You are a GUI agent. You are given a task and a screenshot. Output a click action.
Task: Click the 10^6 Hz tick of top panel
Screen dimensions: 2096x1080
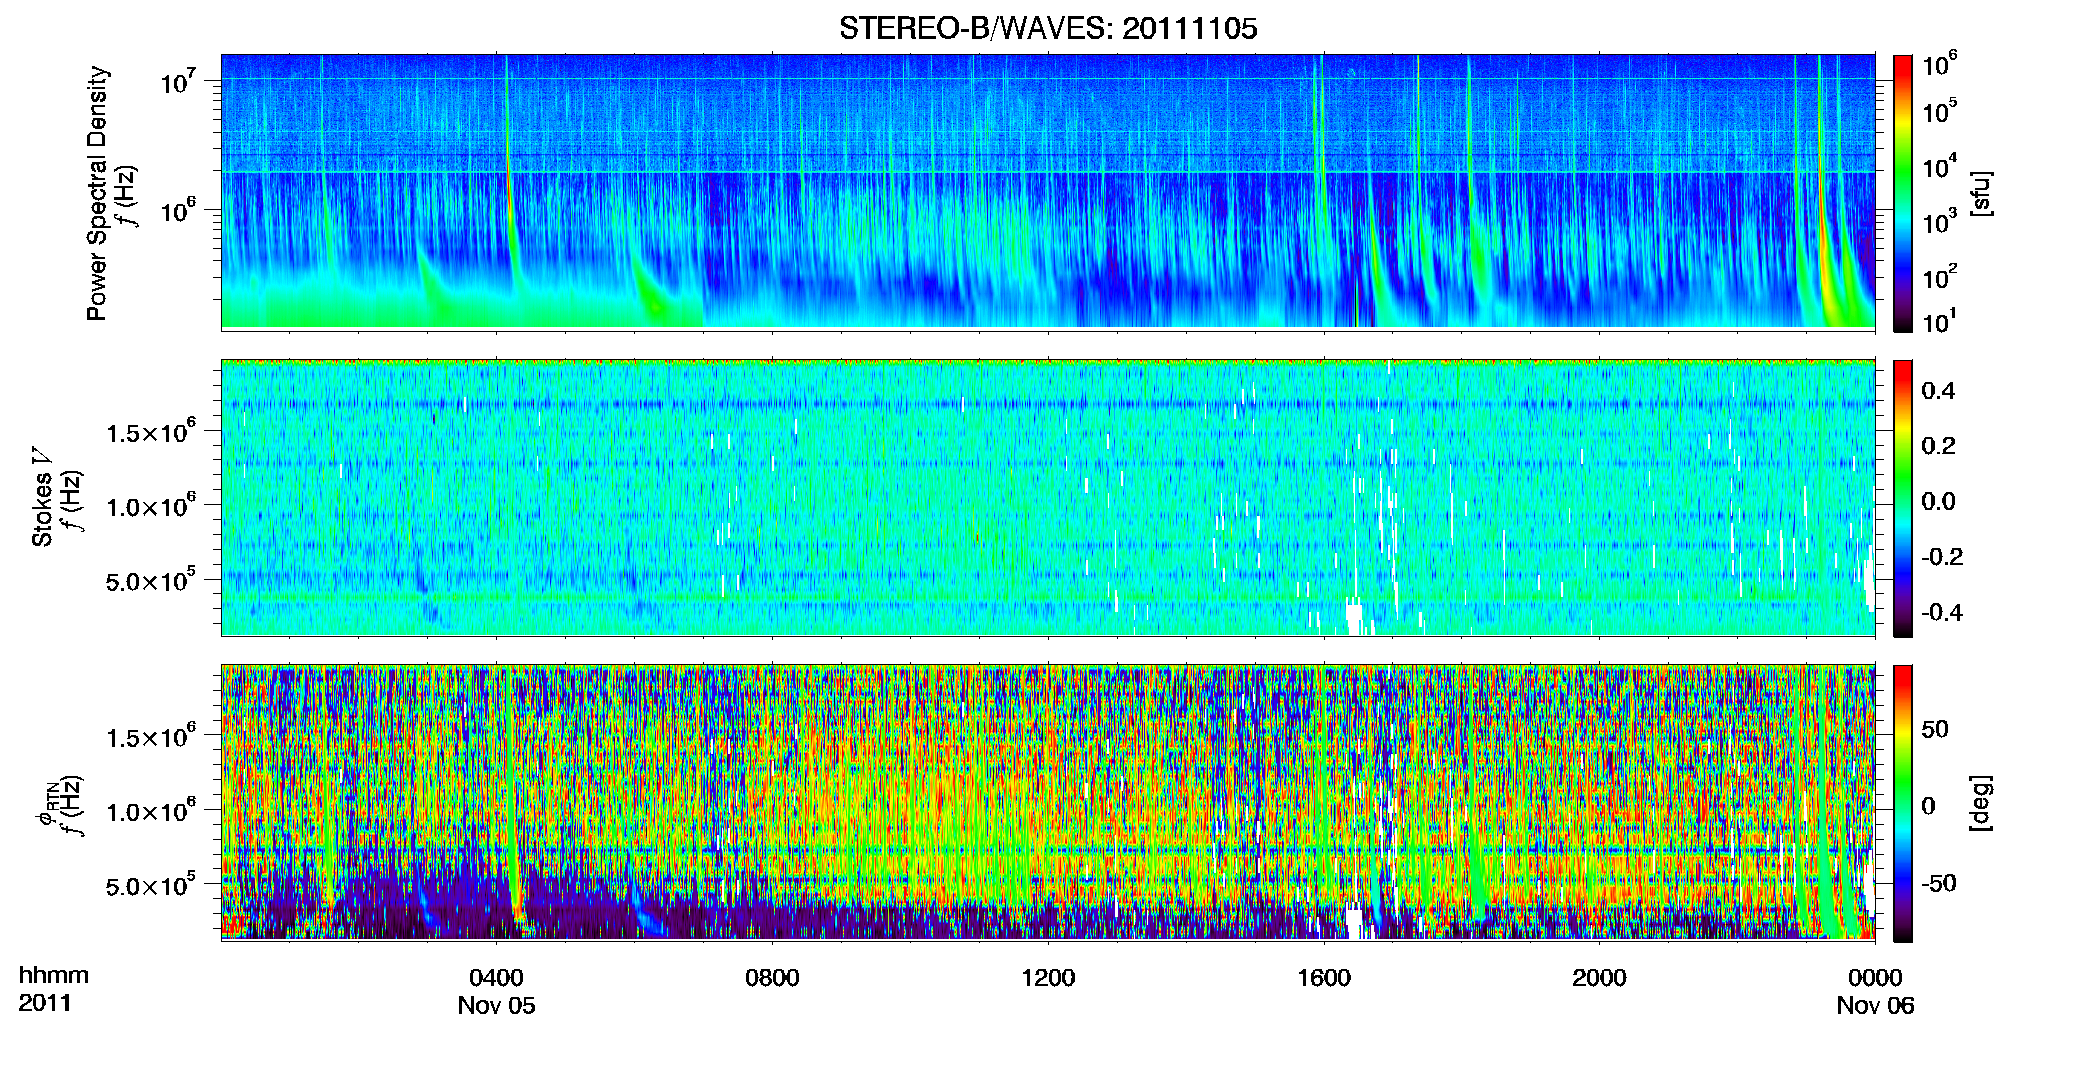point(180,212)
